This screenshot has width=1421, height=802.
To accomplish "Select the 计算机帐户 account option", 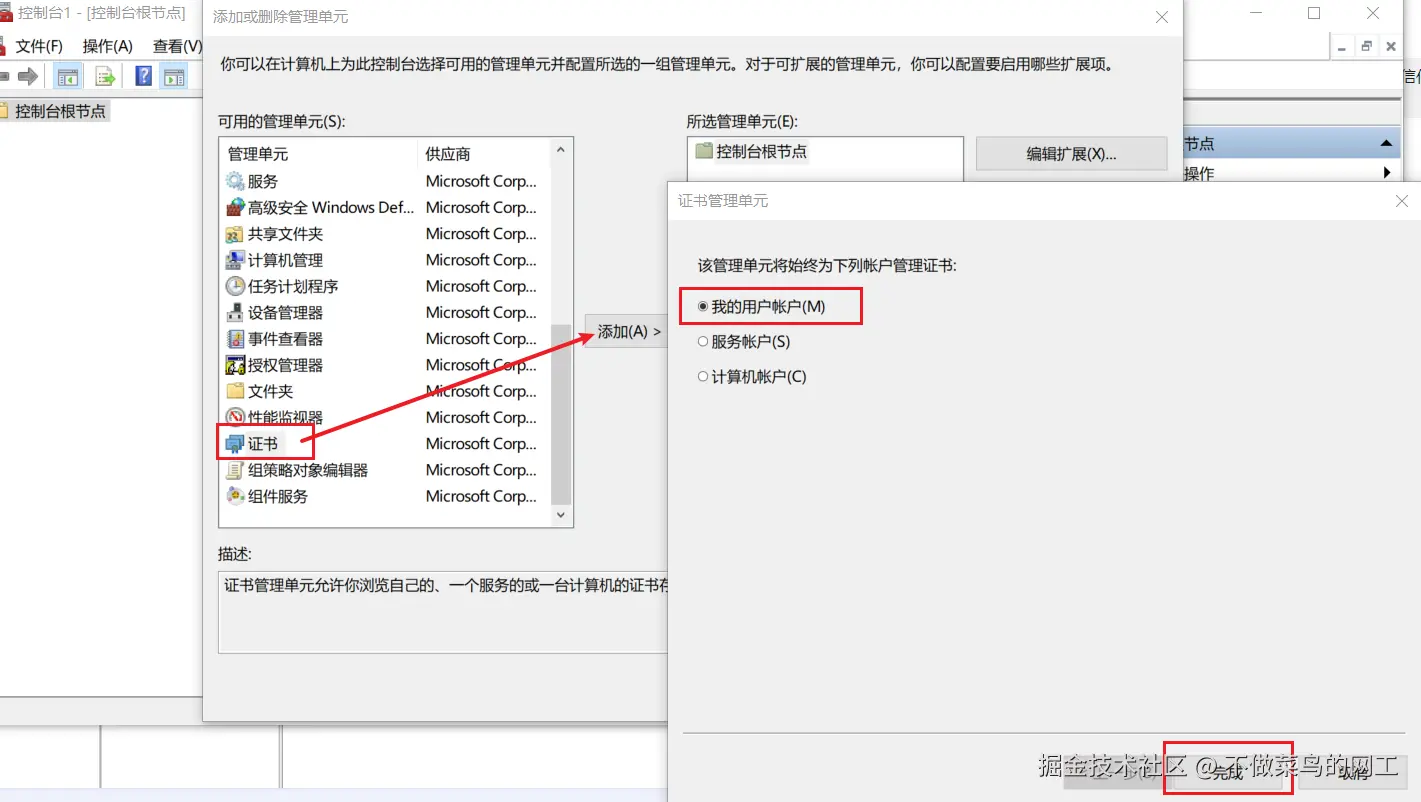I will (x=703, y=376).
